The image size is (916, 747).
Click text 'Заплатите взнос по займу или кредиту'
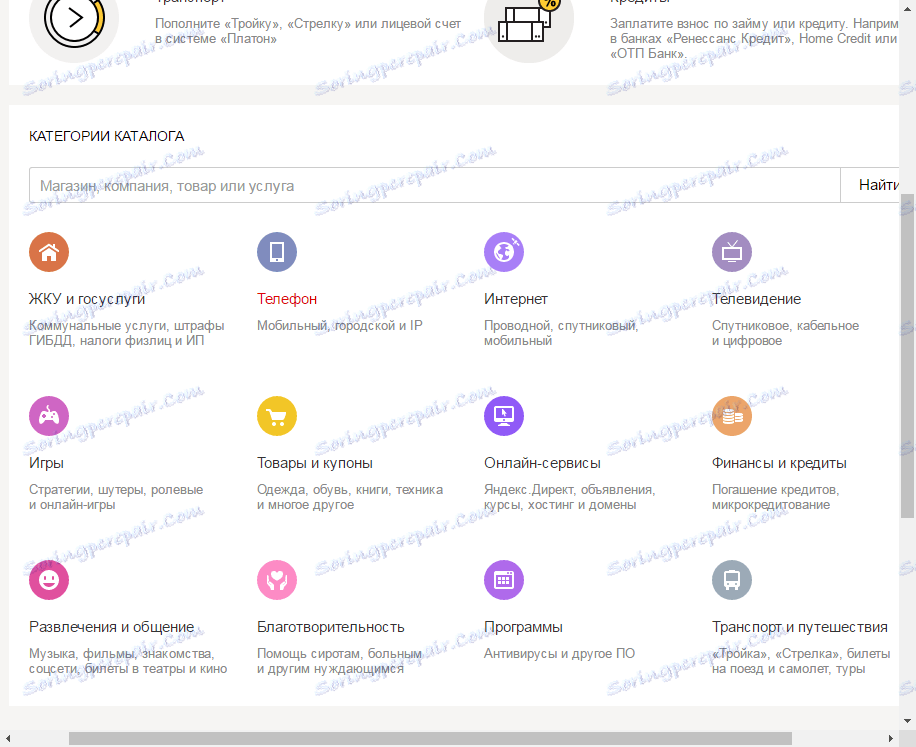point(729,24)
